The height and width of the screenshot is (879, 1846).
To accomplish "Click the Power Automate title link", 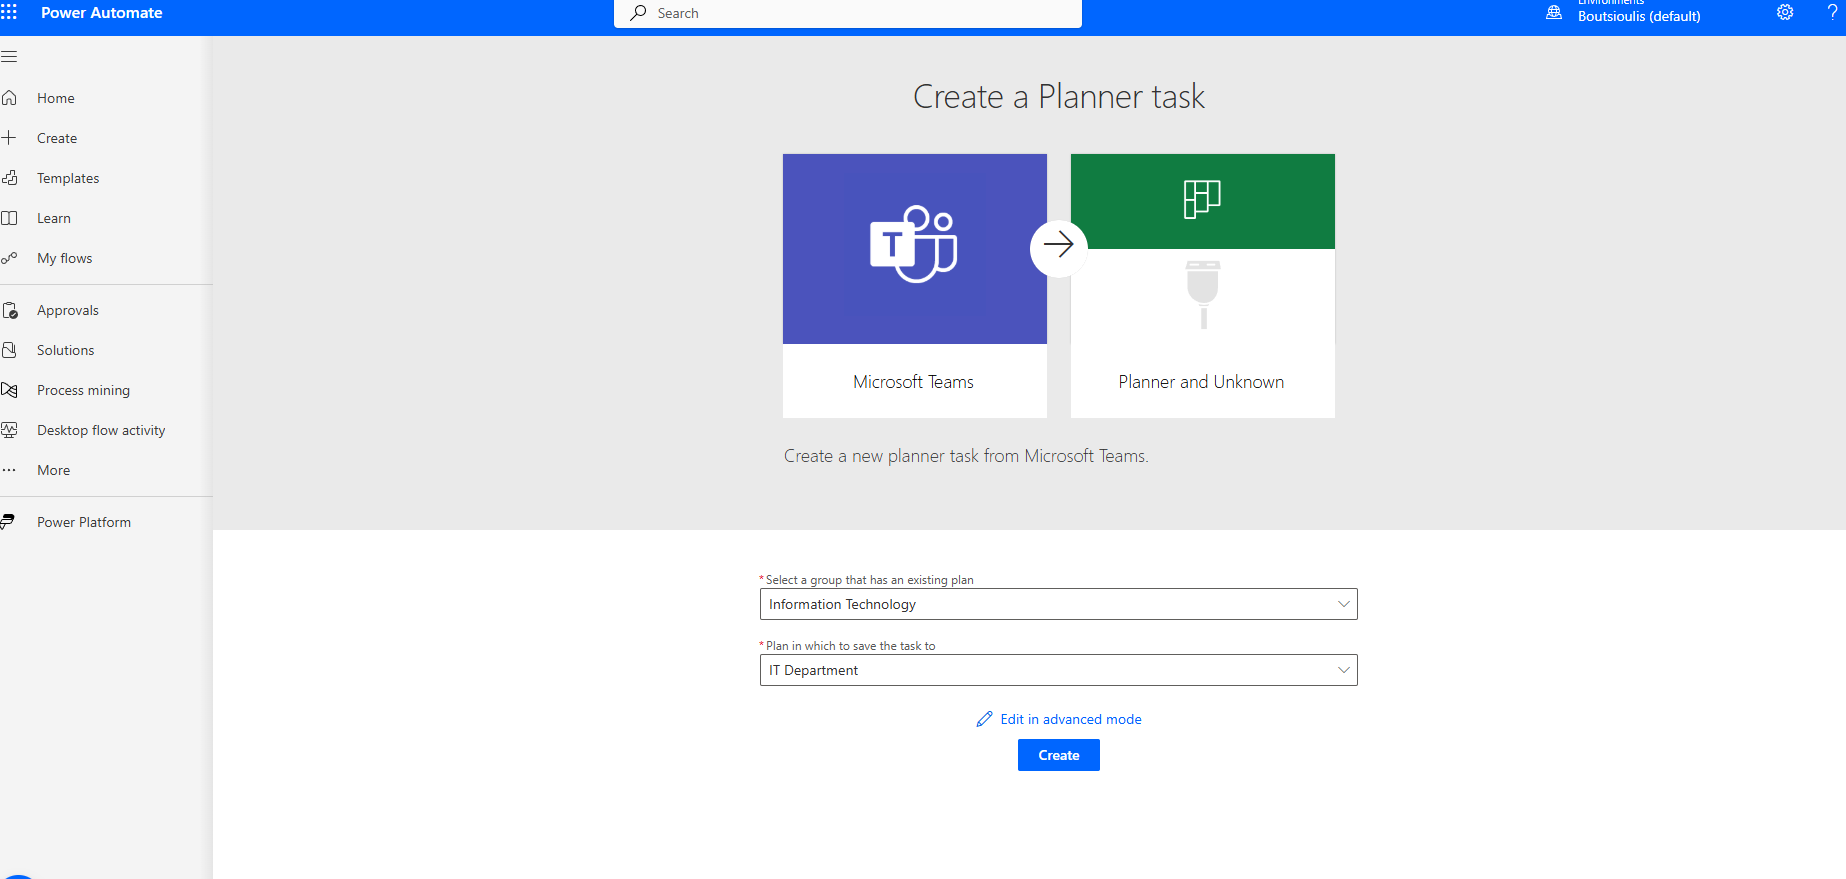I will 102,13.
